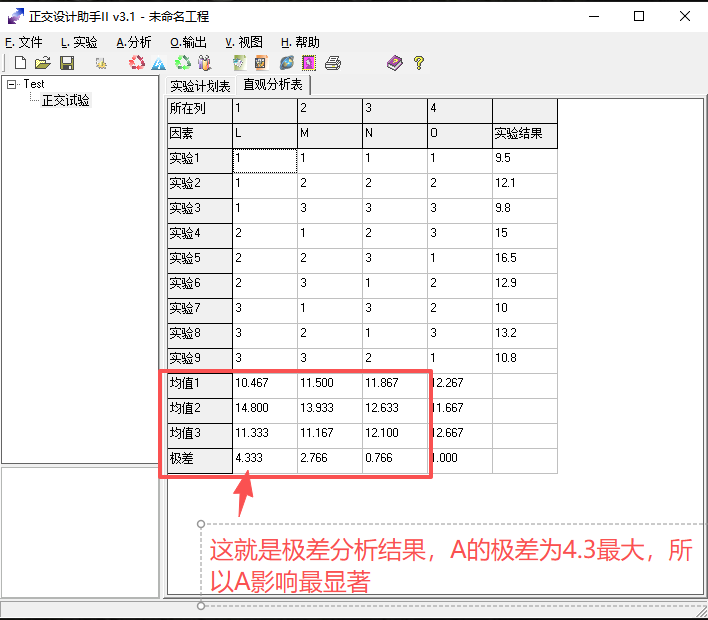Click factor L header cell
708x620 pixels.
point(265,135)
